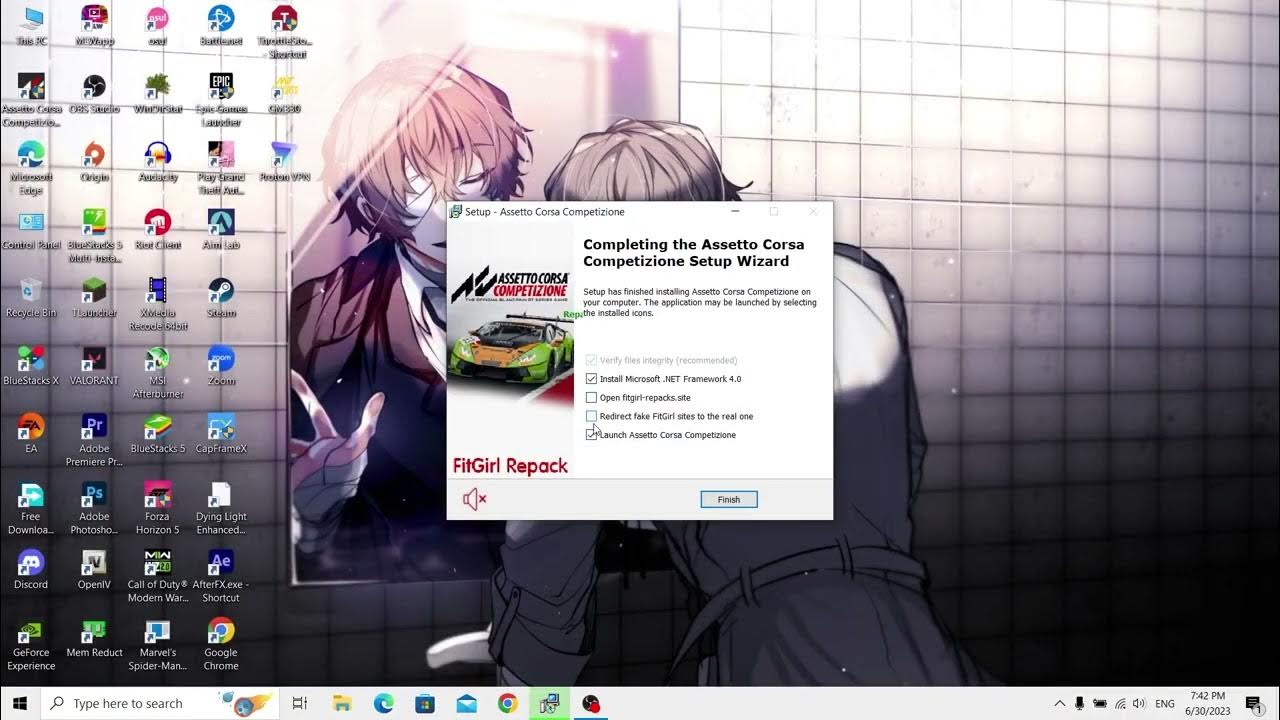The image size is (1280, 720).
Task: Select the GeForce Experience desktop icon
Action: [31, 644]
